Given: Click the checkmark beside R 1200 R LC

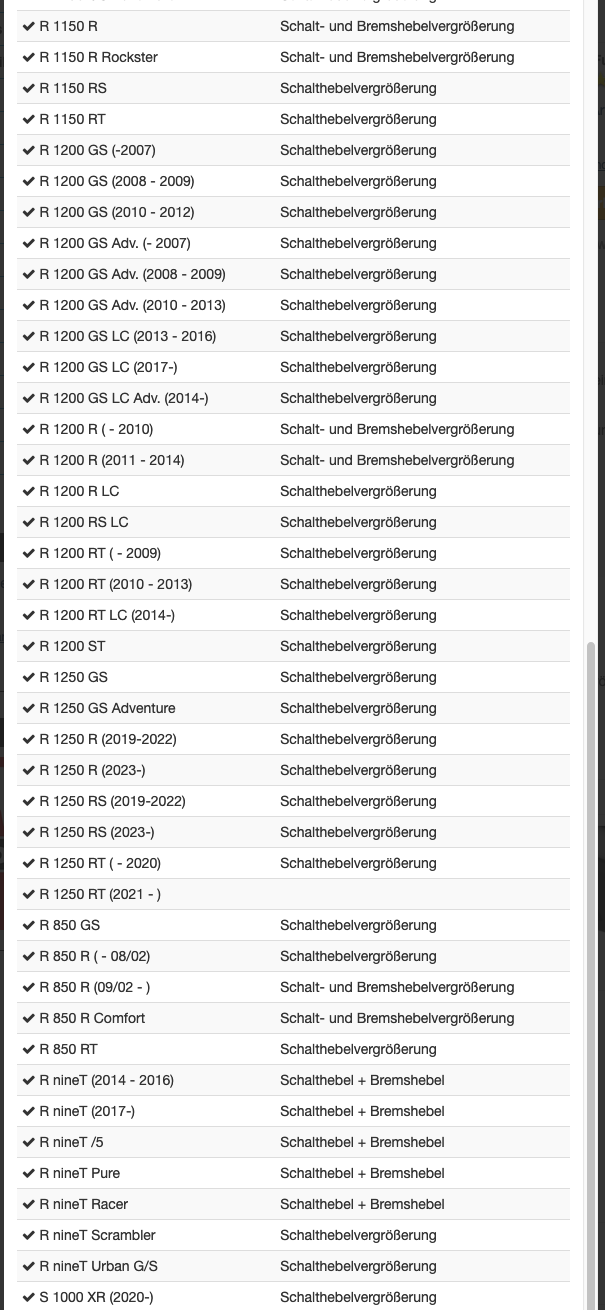Looking at the screenshot, I should (x=29, y=491).
